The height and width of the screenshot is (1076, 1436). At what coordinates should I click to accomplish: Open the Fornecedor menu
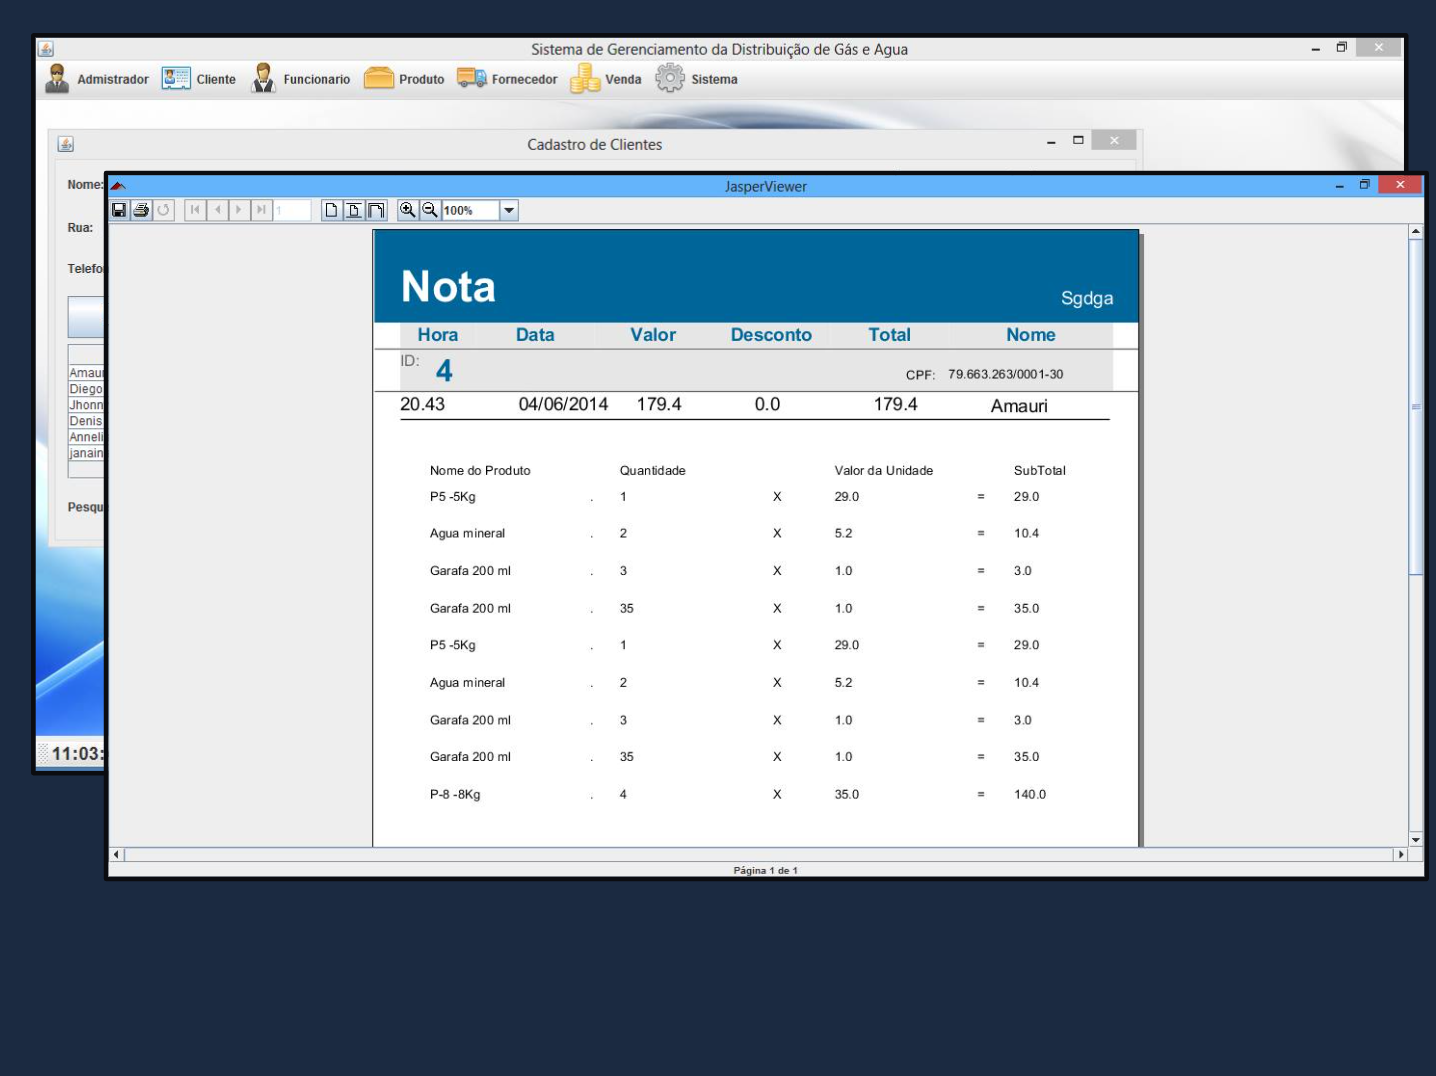[x=507, y=79]
